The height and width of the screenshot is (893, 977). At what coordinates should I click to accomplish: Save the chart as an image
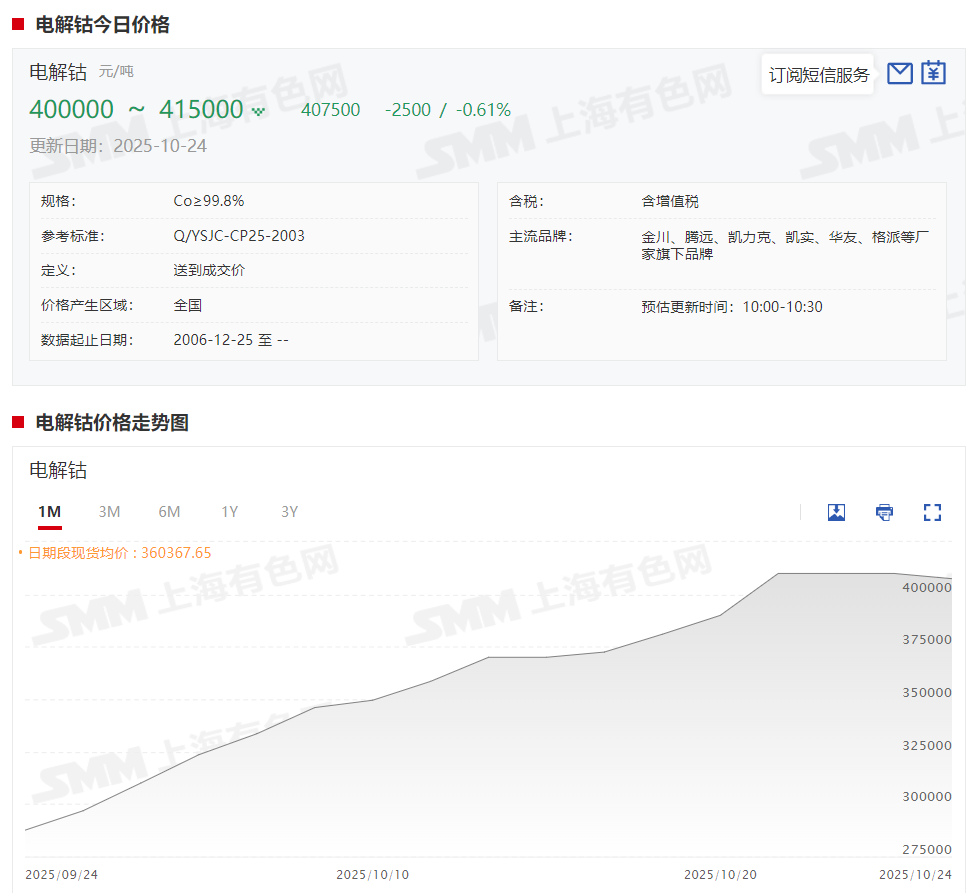tap(836, 512)
